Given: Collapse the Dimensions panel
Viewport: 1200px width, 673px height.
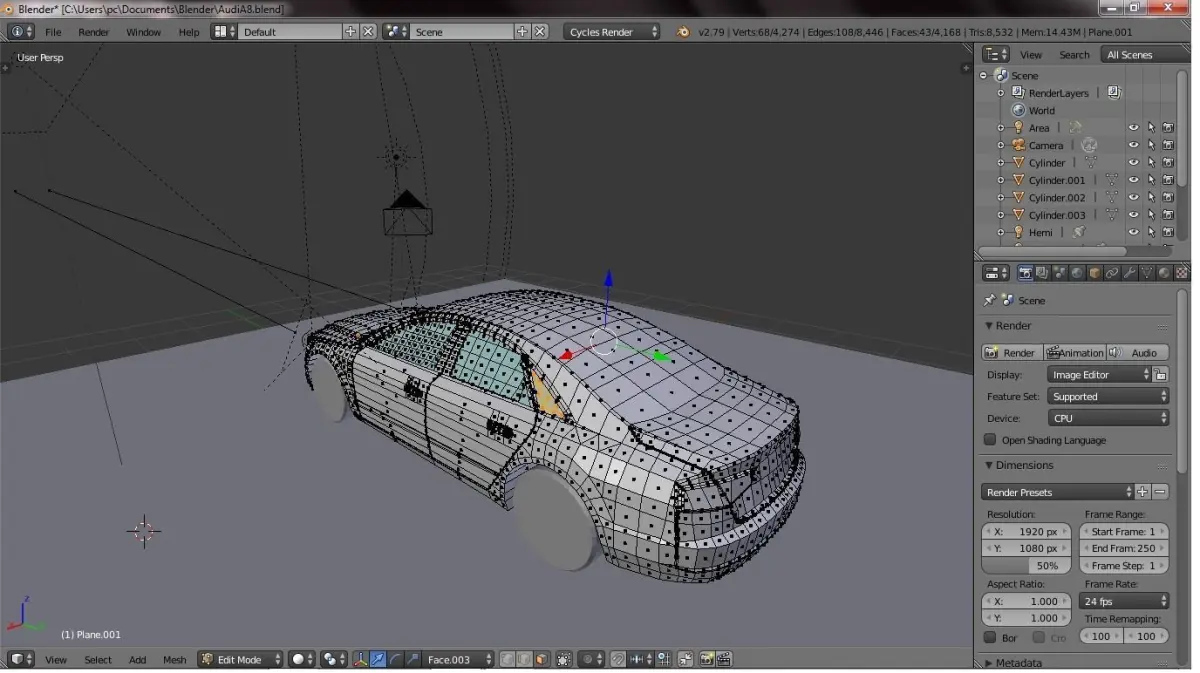Looking at the screenshot, I should click(989, 465).
